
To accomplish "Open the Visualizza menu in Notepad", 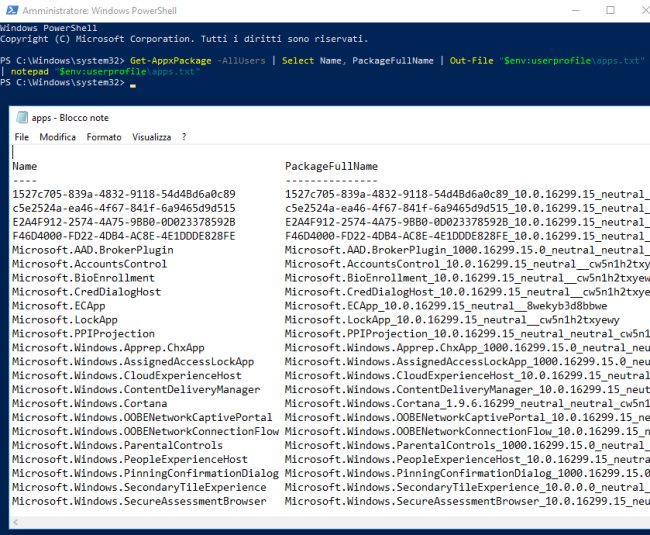I will point(152,137).
